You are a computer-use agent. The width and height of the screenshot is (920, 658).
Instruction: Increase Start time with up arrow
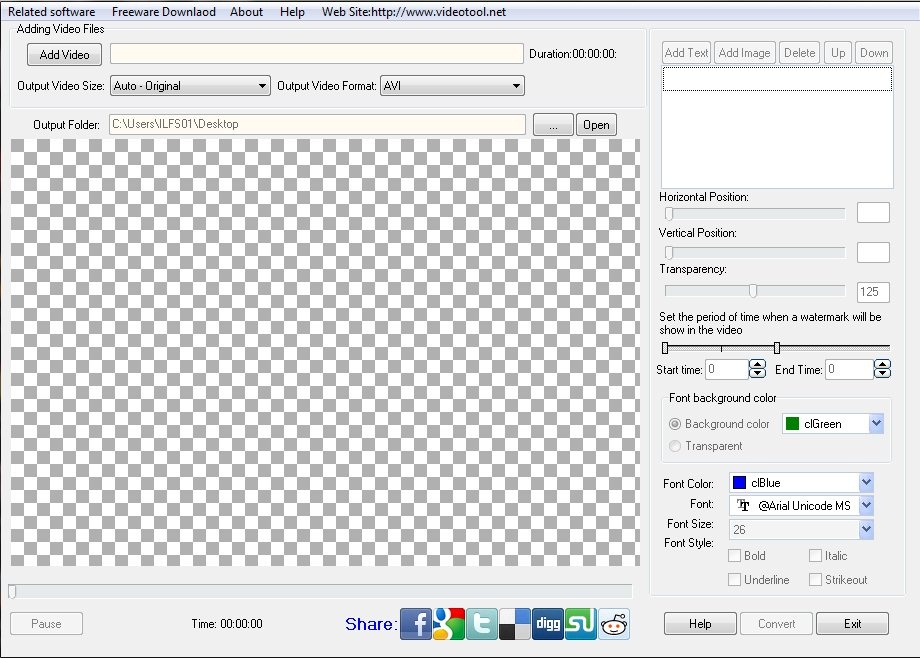(x=757, y=365)
